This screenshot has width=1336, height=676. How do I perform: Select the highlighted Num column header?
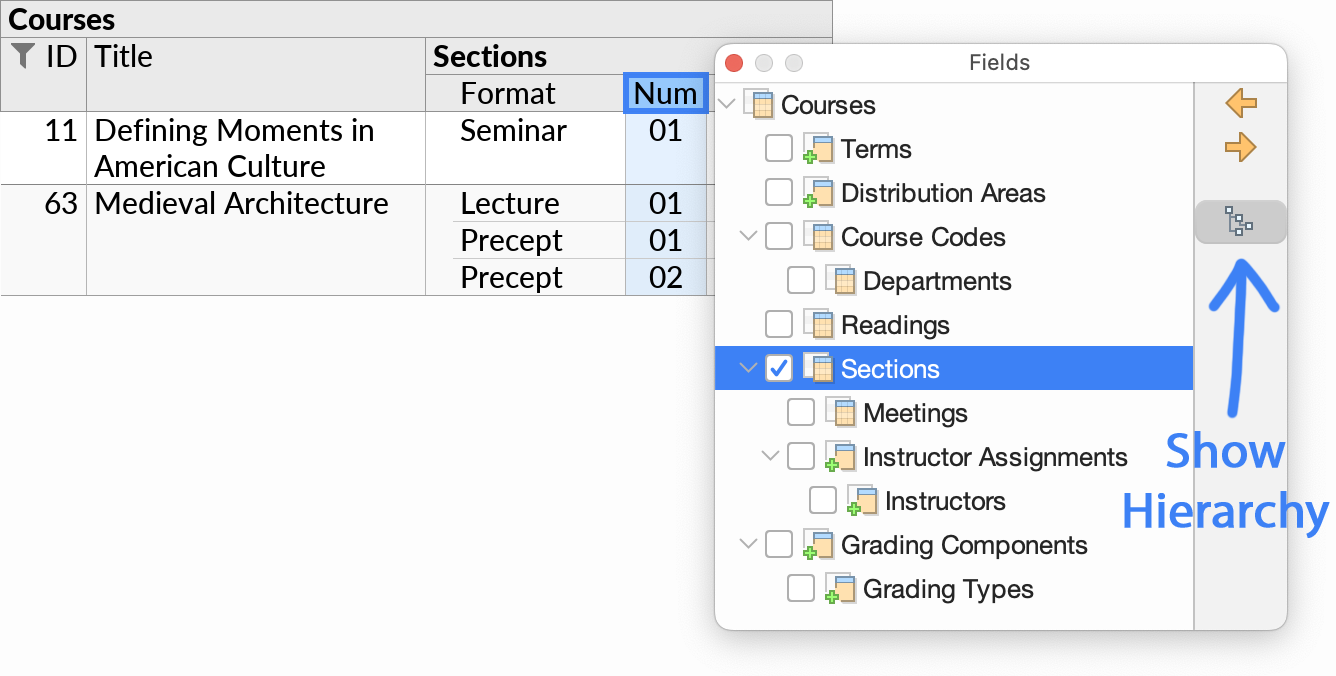point(665,93)
